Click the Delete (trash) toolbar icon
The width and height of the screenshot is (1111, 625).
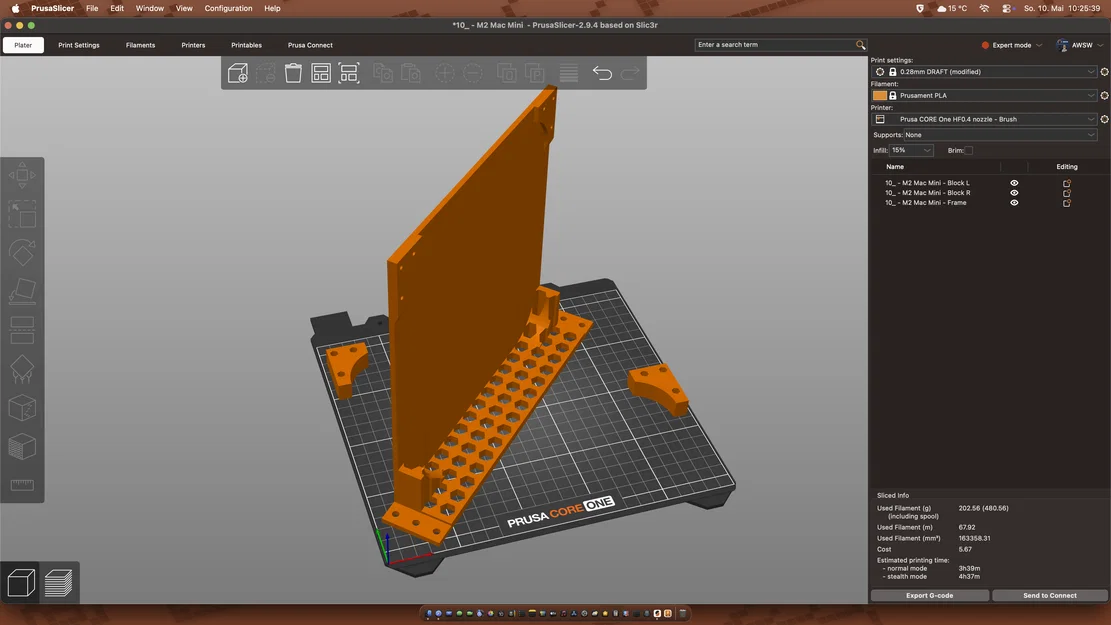[x=293, y=73]
